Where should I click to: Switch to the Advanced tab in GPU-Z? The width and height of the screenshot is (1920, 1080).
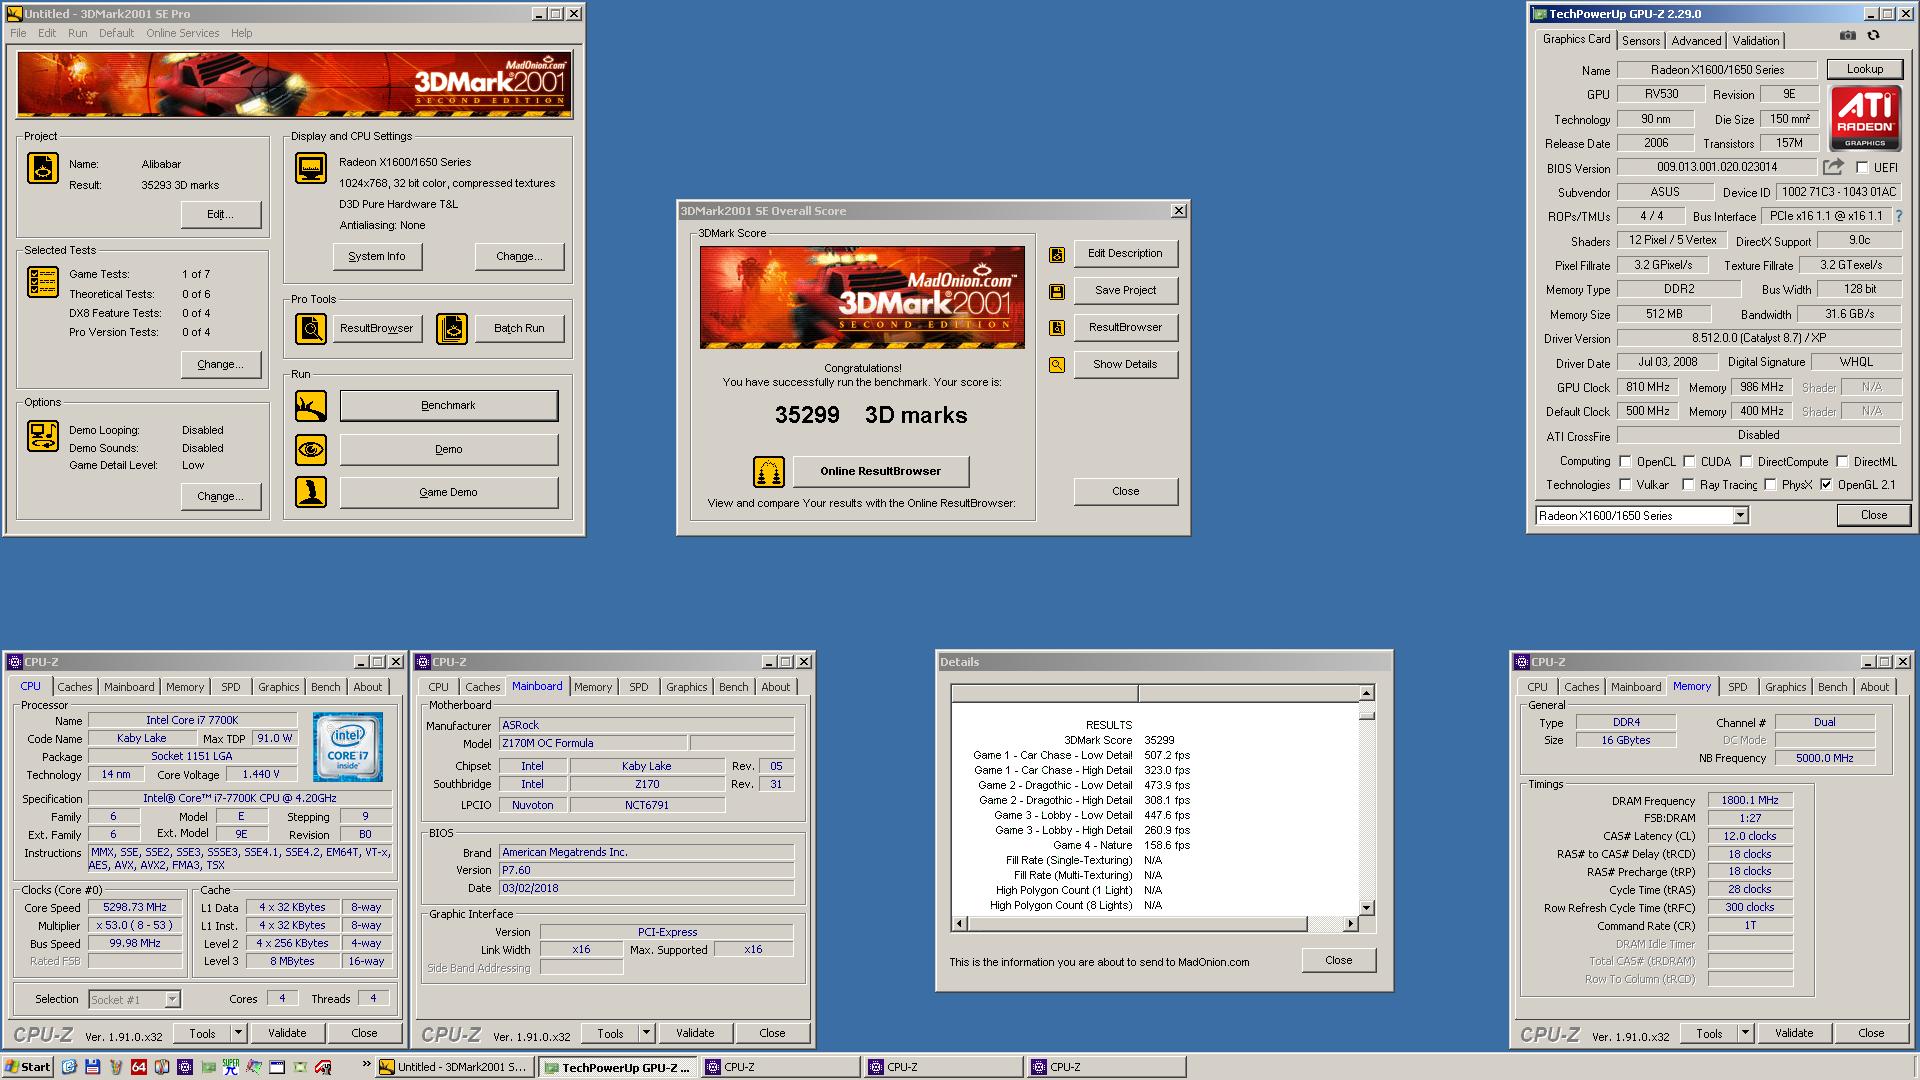[x=1696, y=41]
